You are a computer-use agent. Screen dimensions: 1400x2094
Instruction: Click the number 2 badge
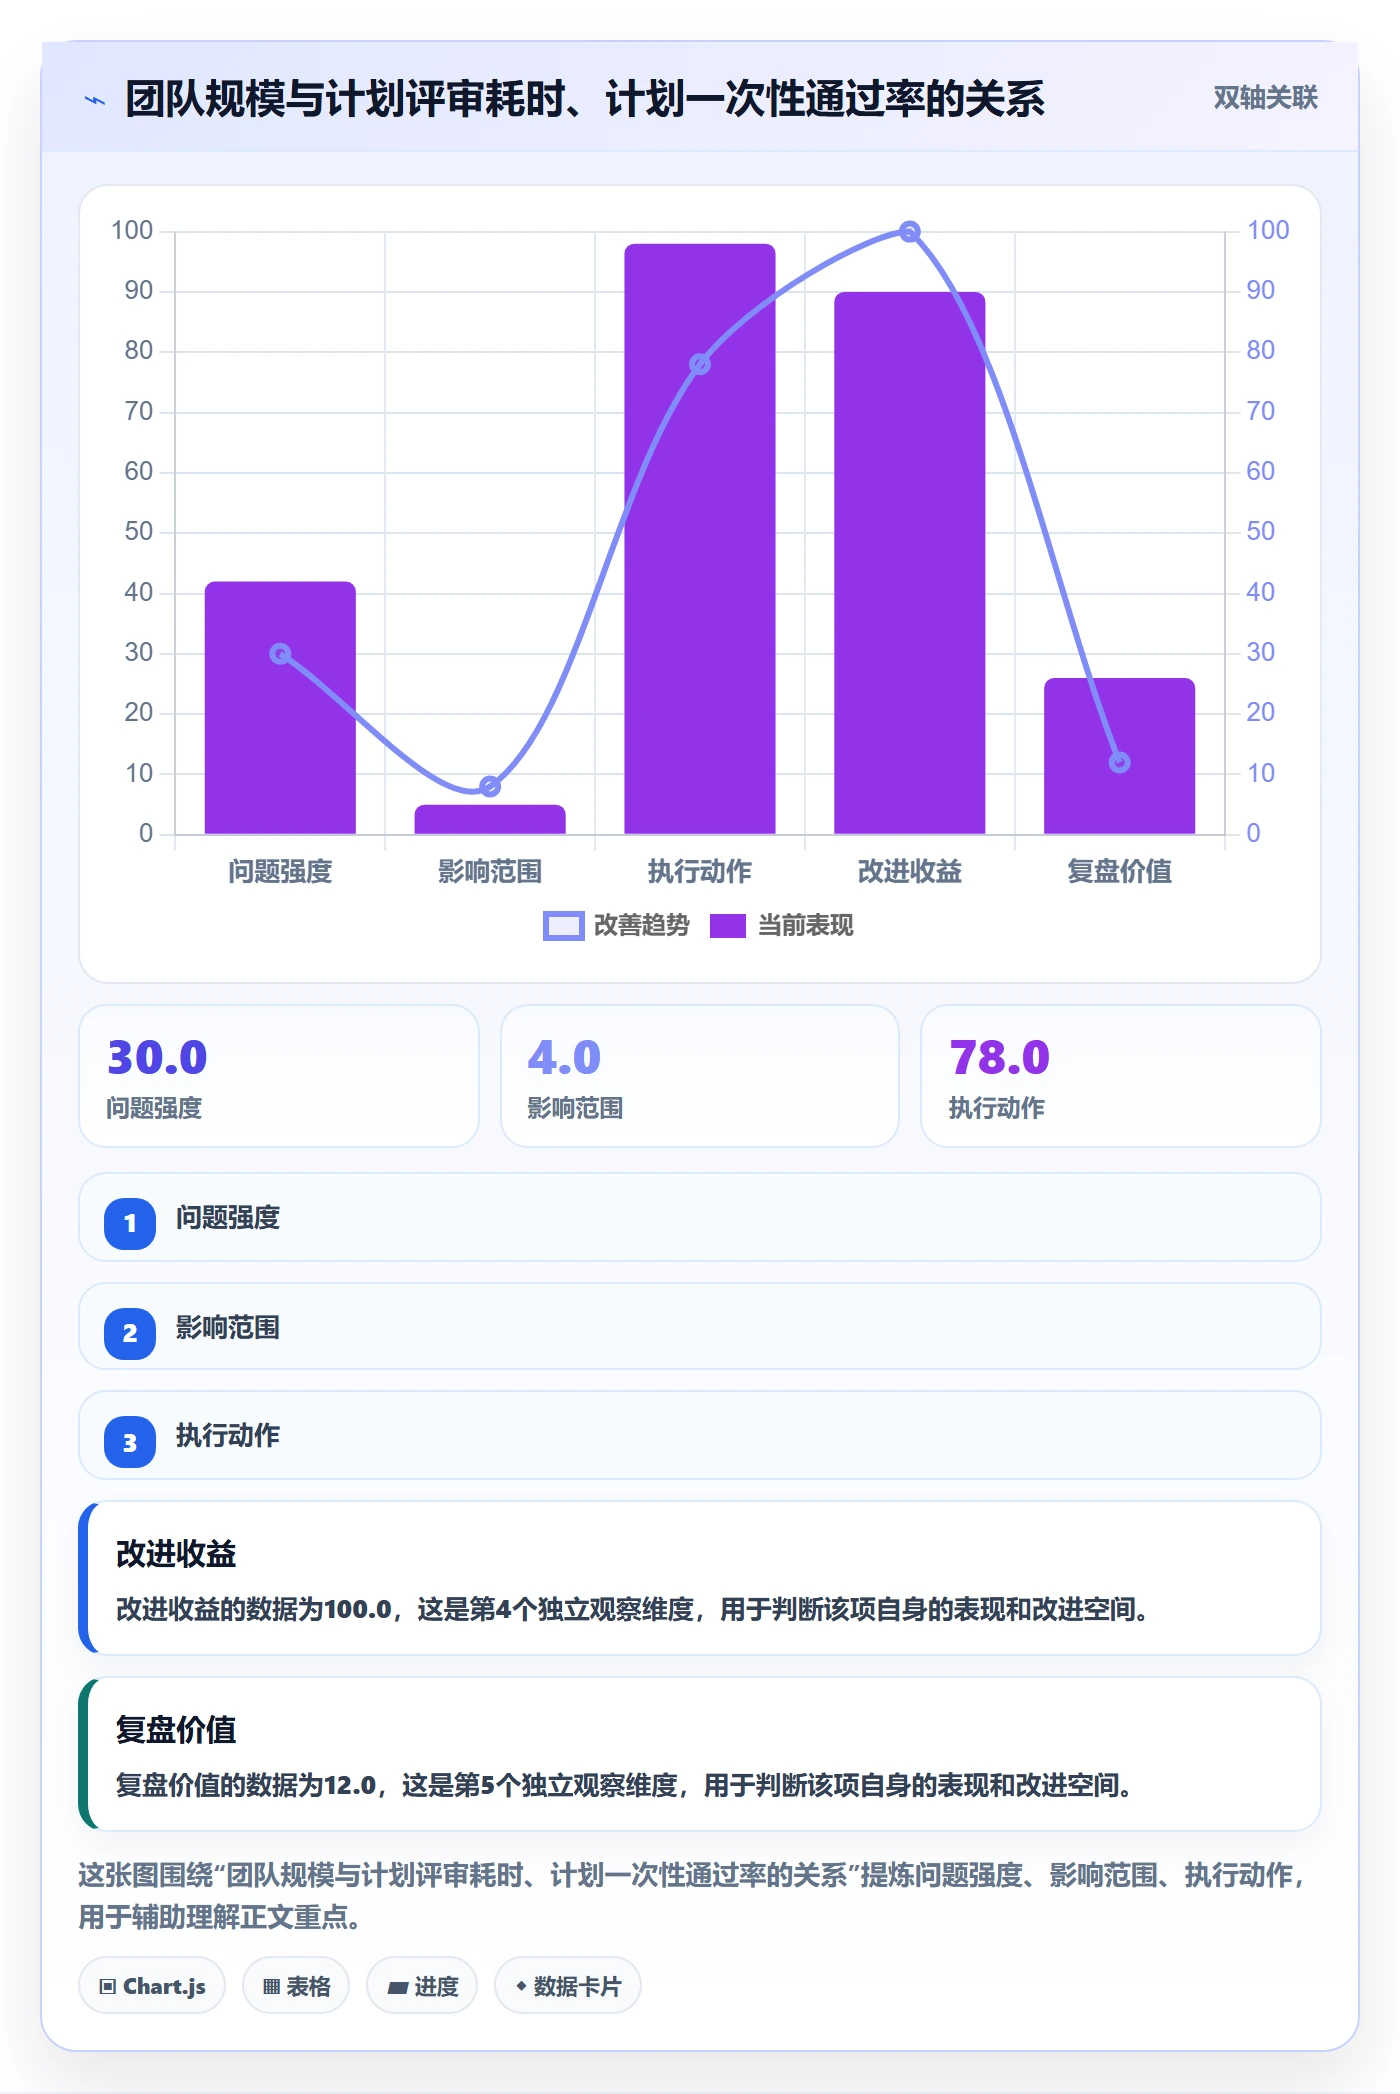click(130, 1333)
